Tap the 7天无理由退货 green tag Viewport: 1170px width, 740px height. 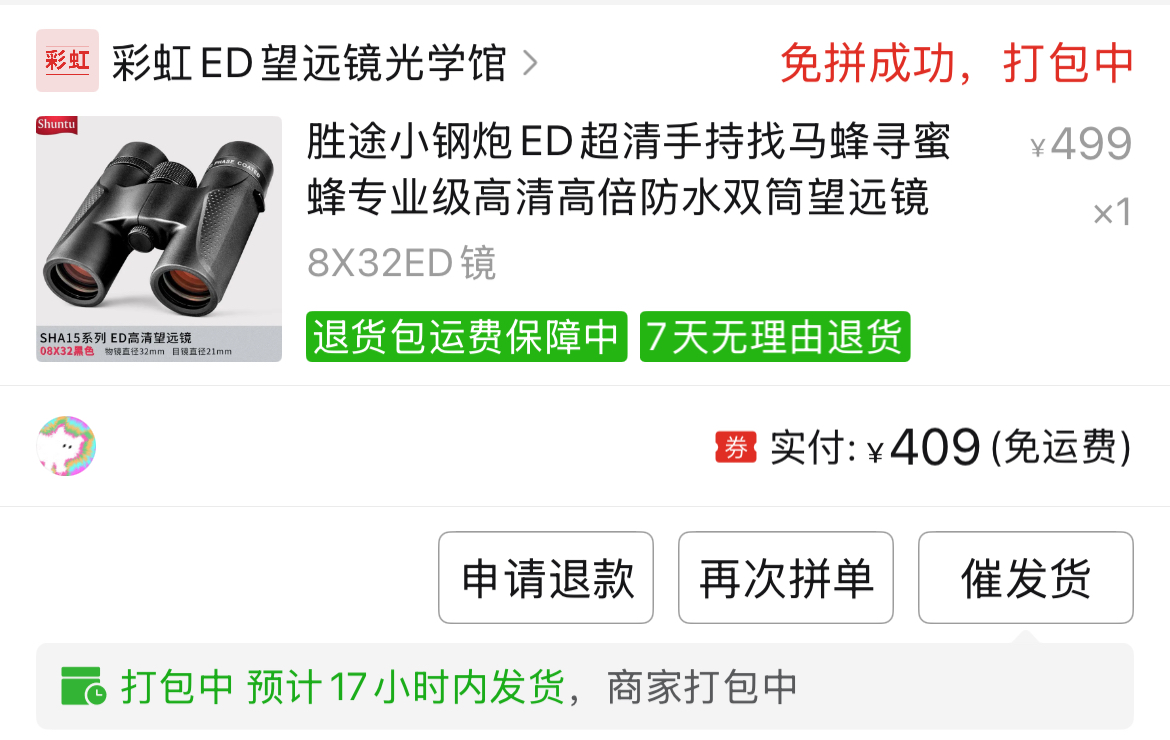click(x=775, y=336)
